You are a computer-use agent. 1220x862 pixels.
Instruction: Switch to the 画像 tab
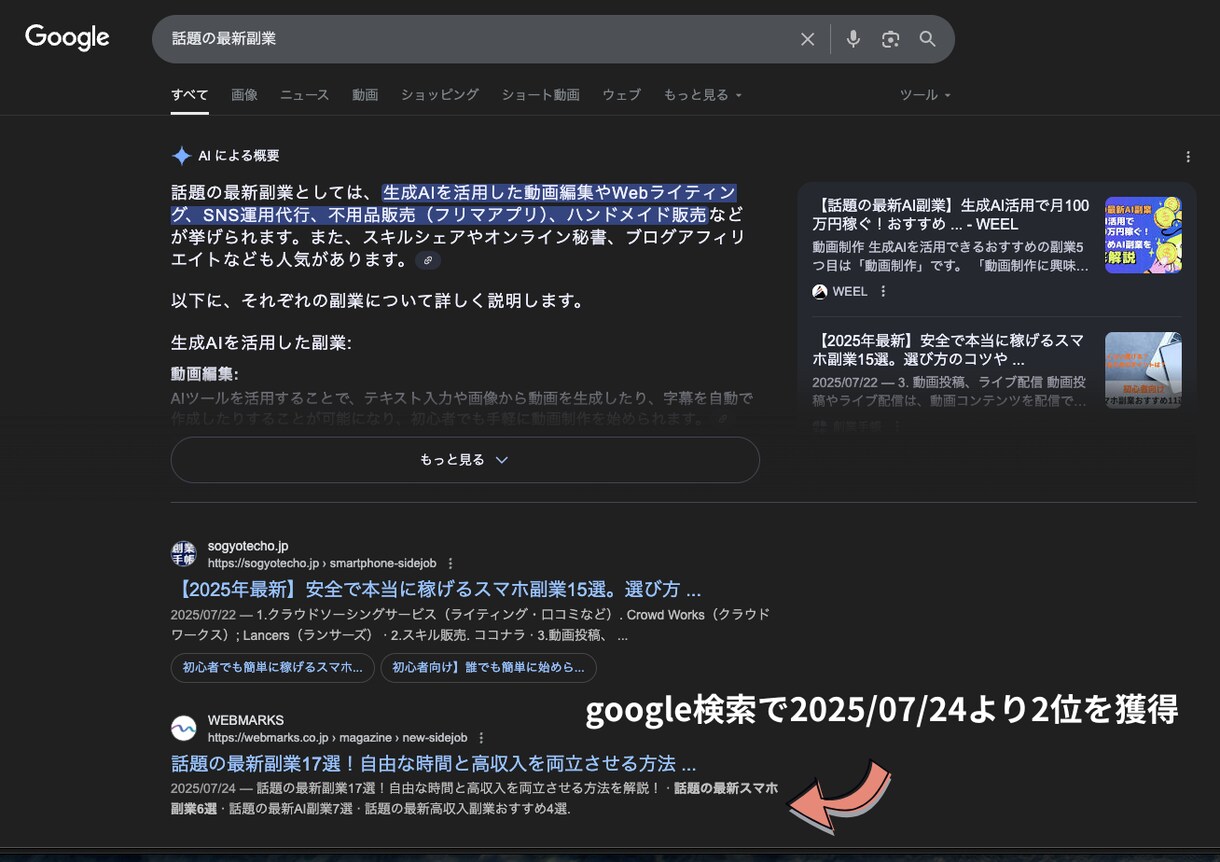(244, 95)
